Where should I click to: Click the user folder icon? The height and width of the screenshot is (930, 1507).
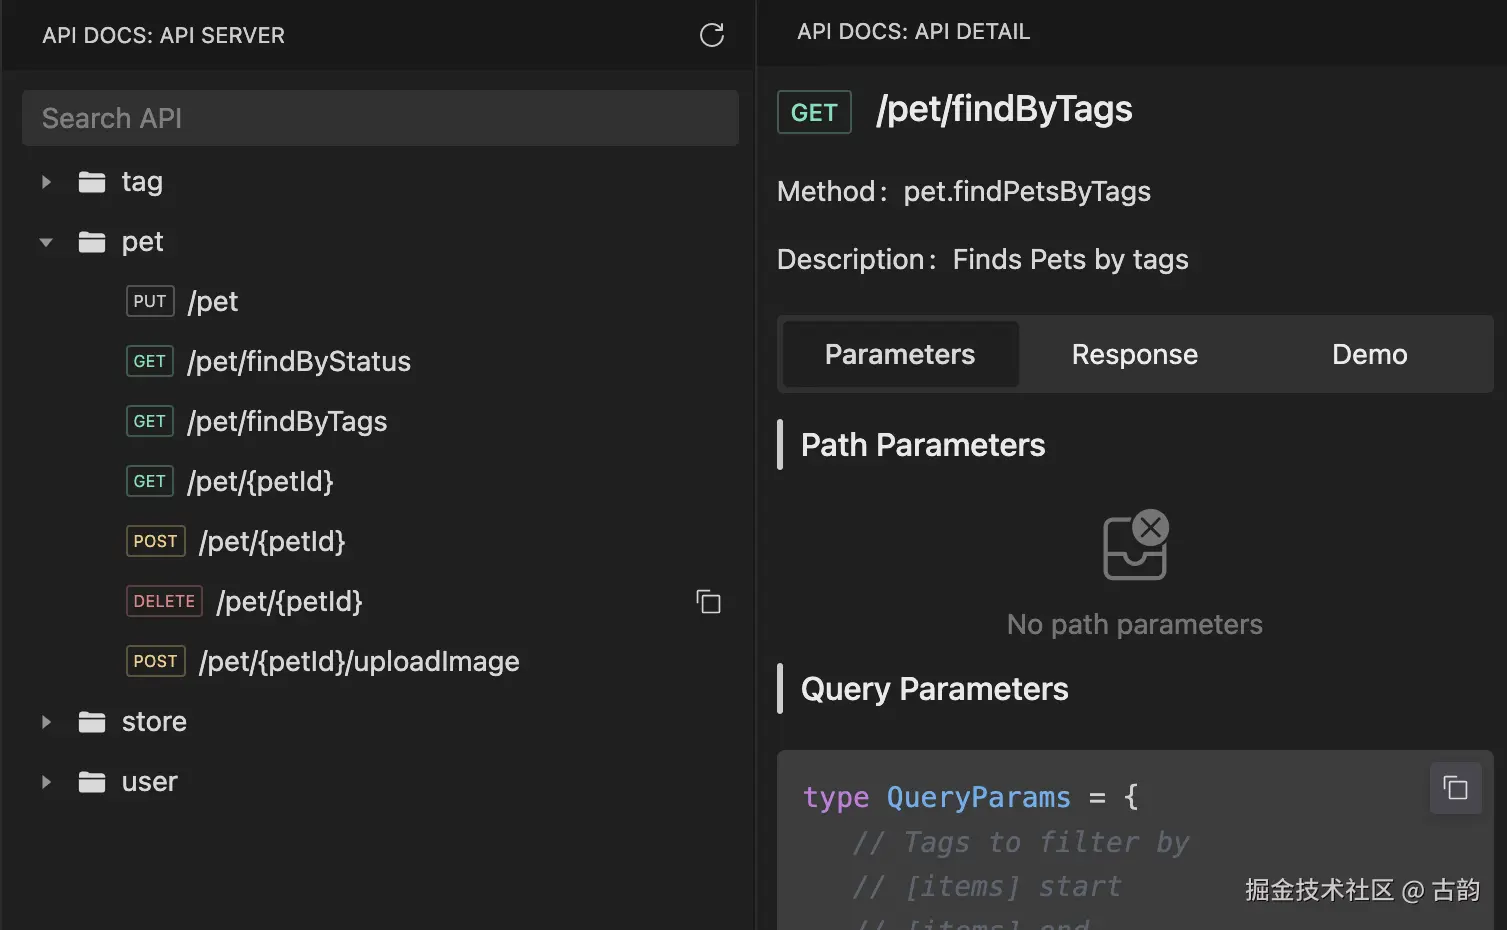(x=92, y=782)
